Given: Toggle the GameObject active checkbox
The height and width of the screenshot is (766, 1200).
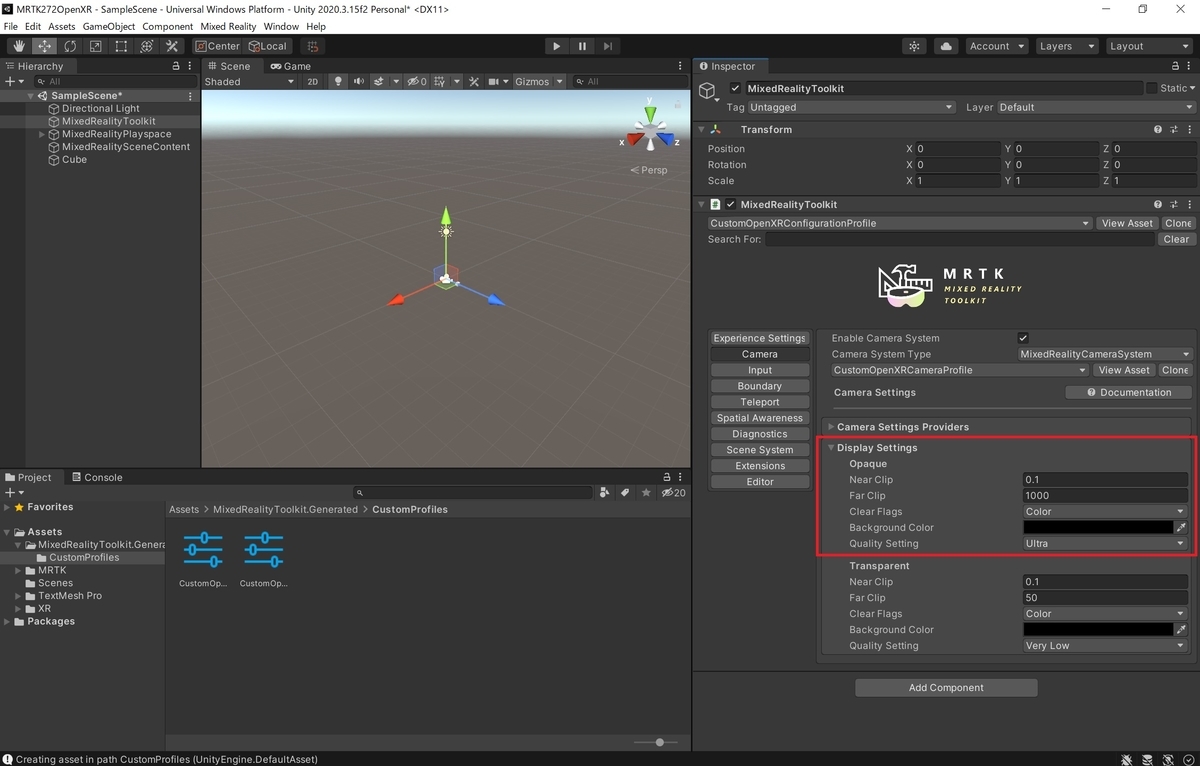Looking at the screenshot, I should point(736,89).
